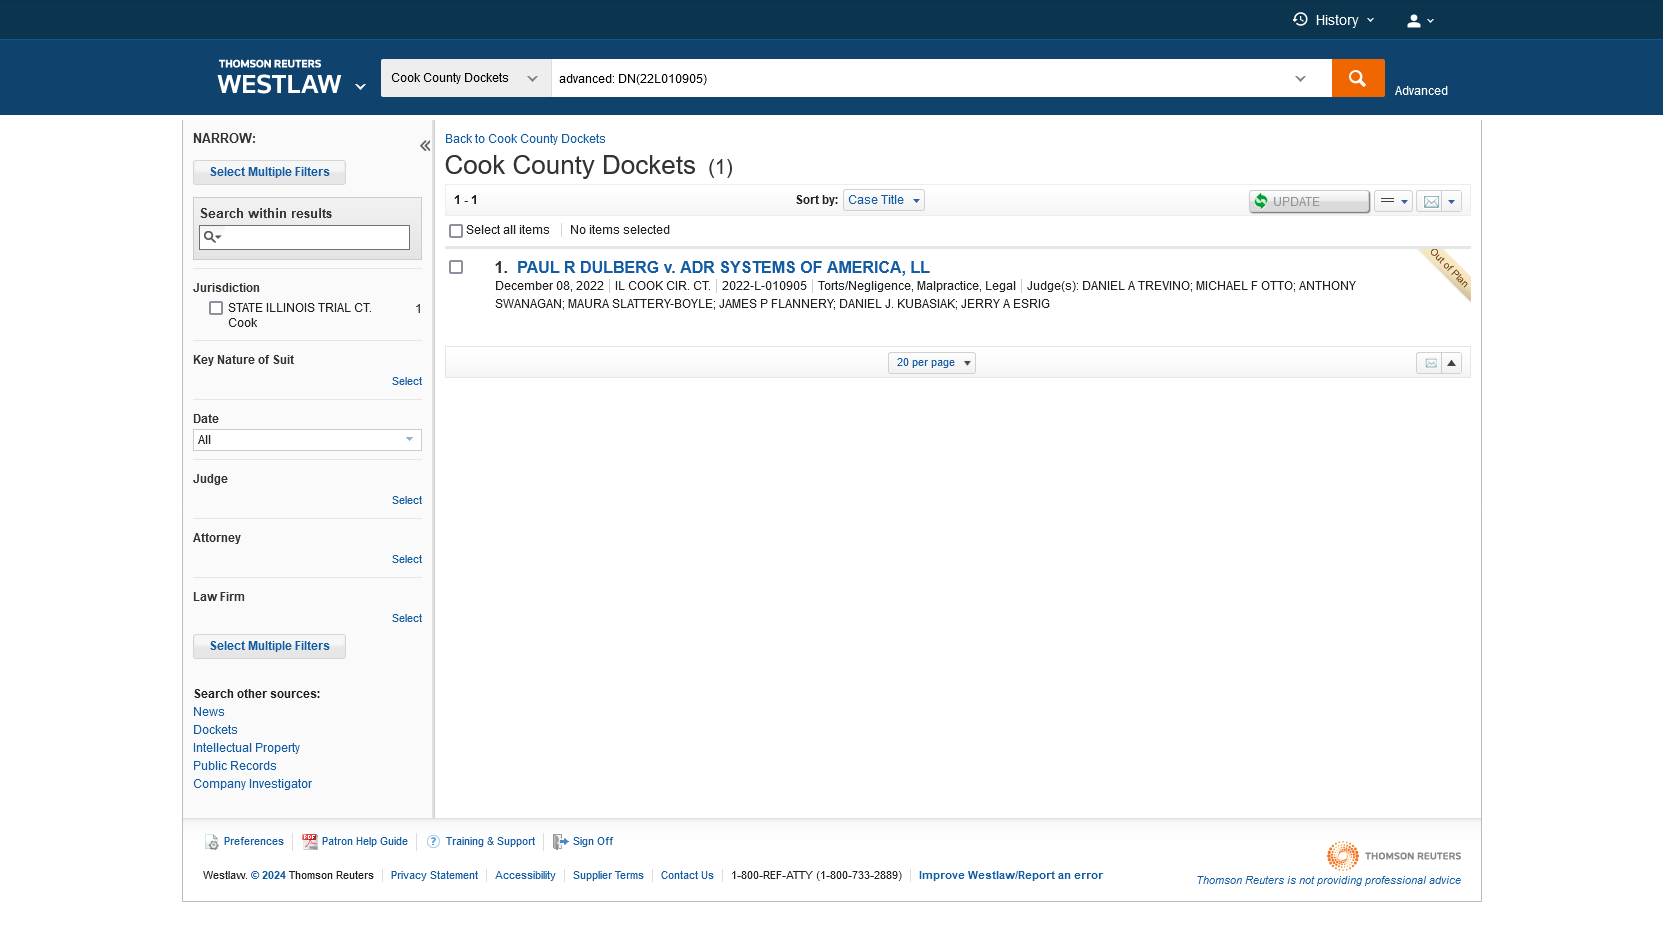Open Public Records source link
1663x930 pixels.
235,766
